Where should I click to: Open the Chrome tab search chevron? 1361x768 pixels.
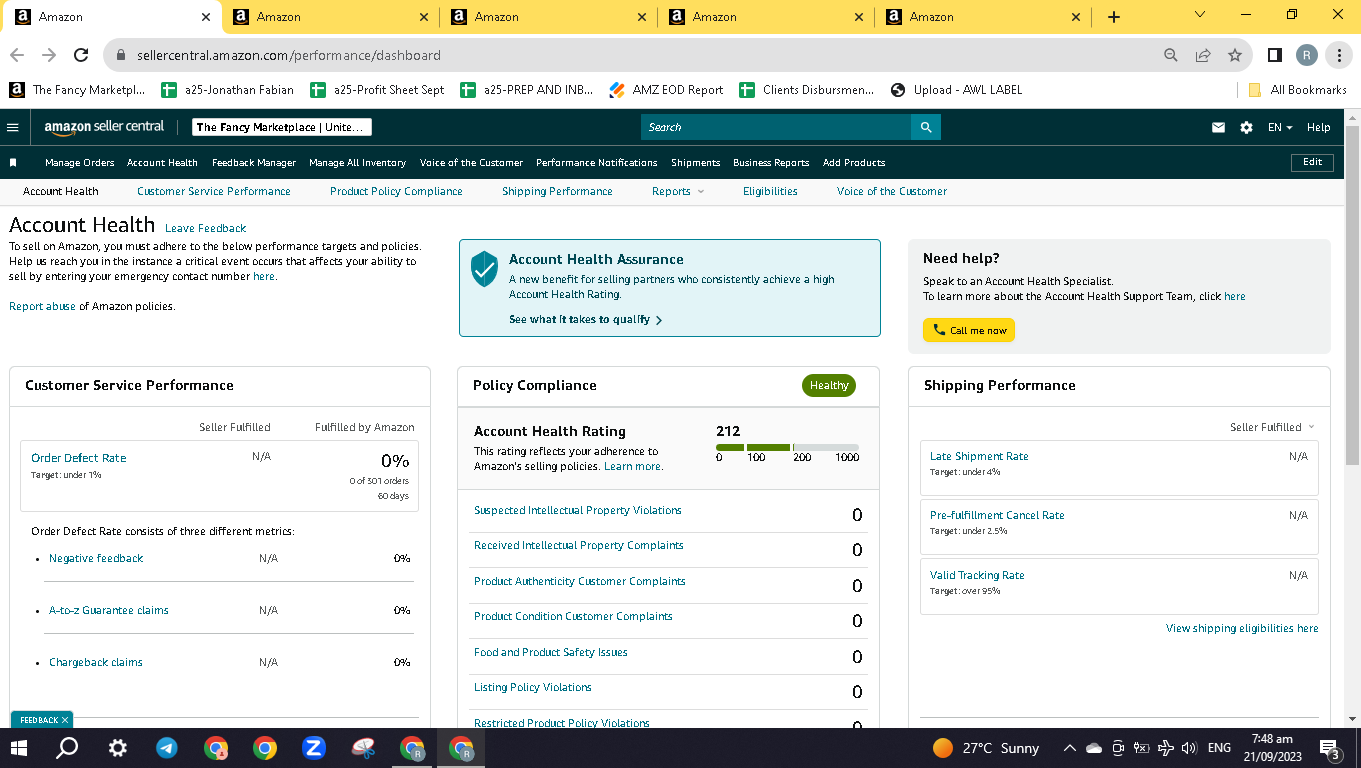click(x=1200, y=15)
